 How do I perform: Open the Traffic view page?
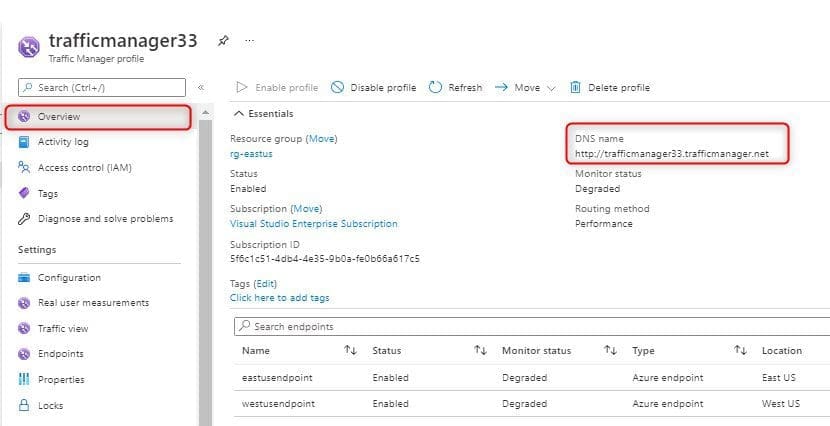[63, 329]
